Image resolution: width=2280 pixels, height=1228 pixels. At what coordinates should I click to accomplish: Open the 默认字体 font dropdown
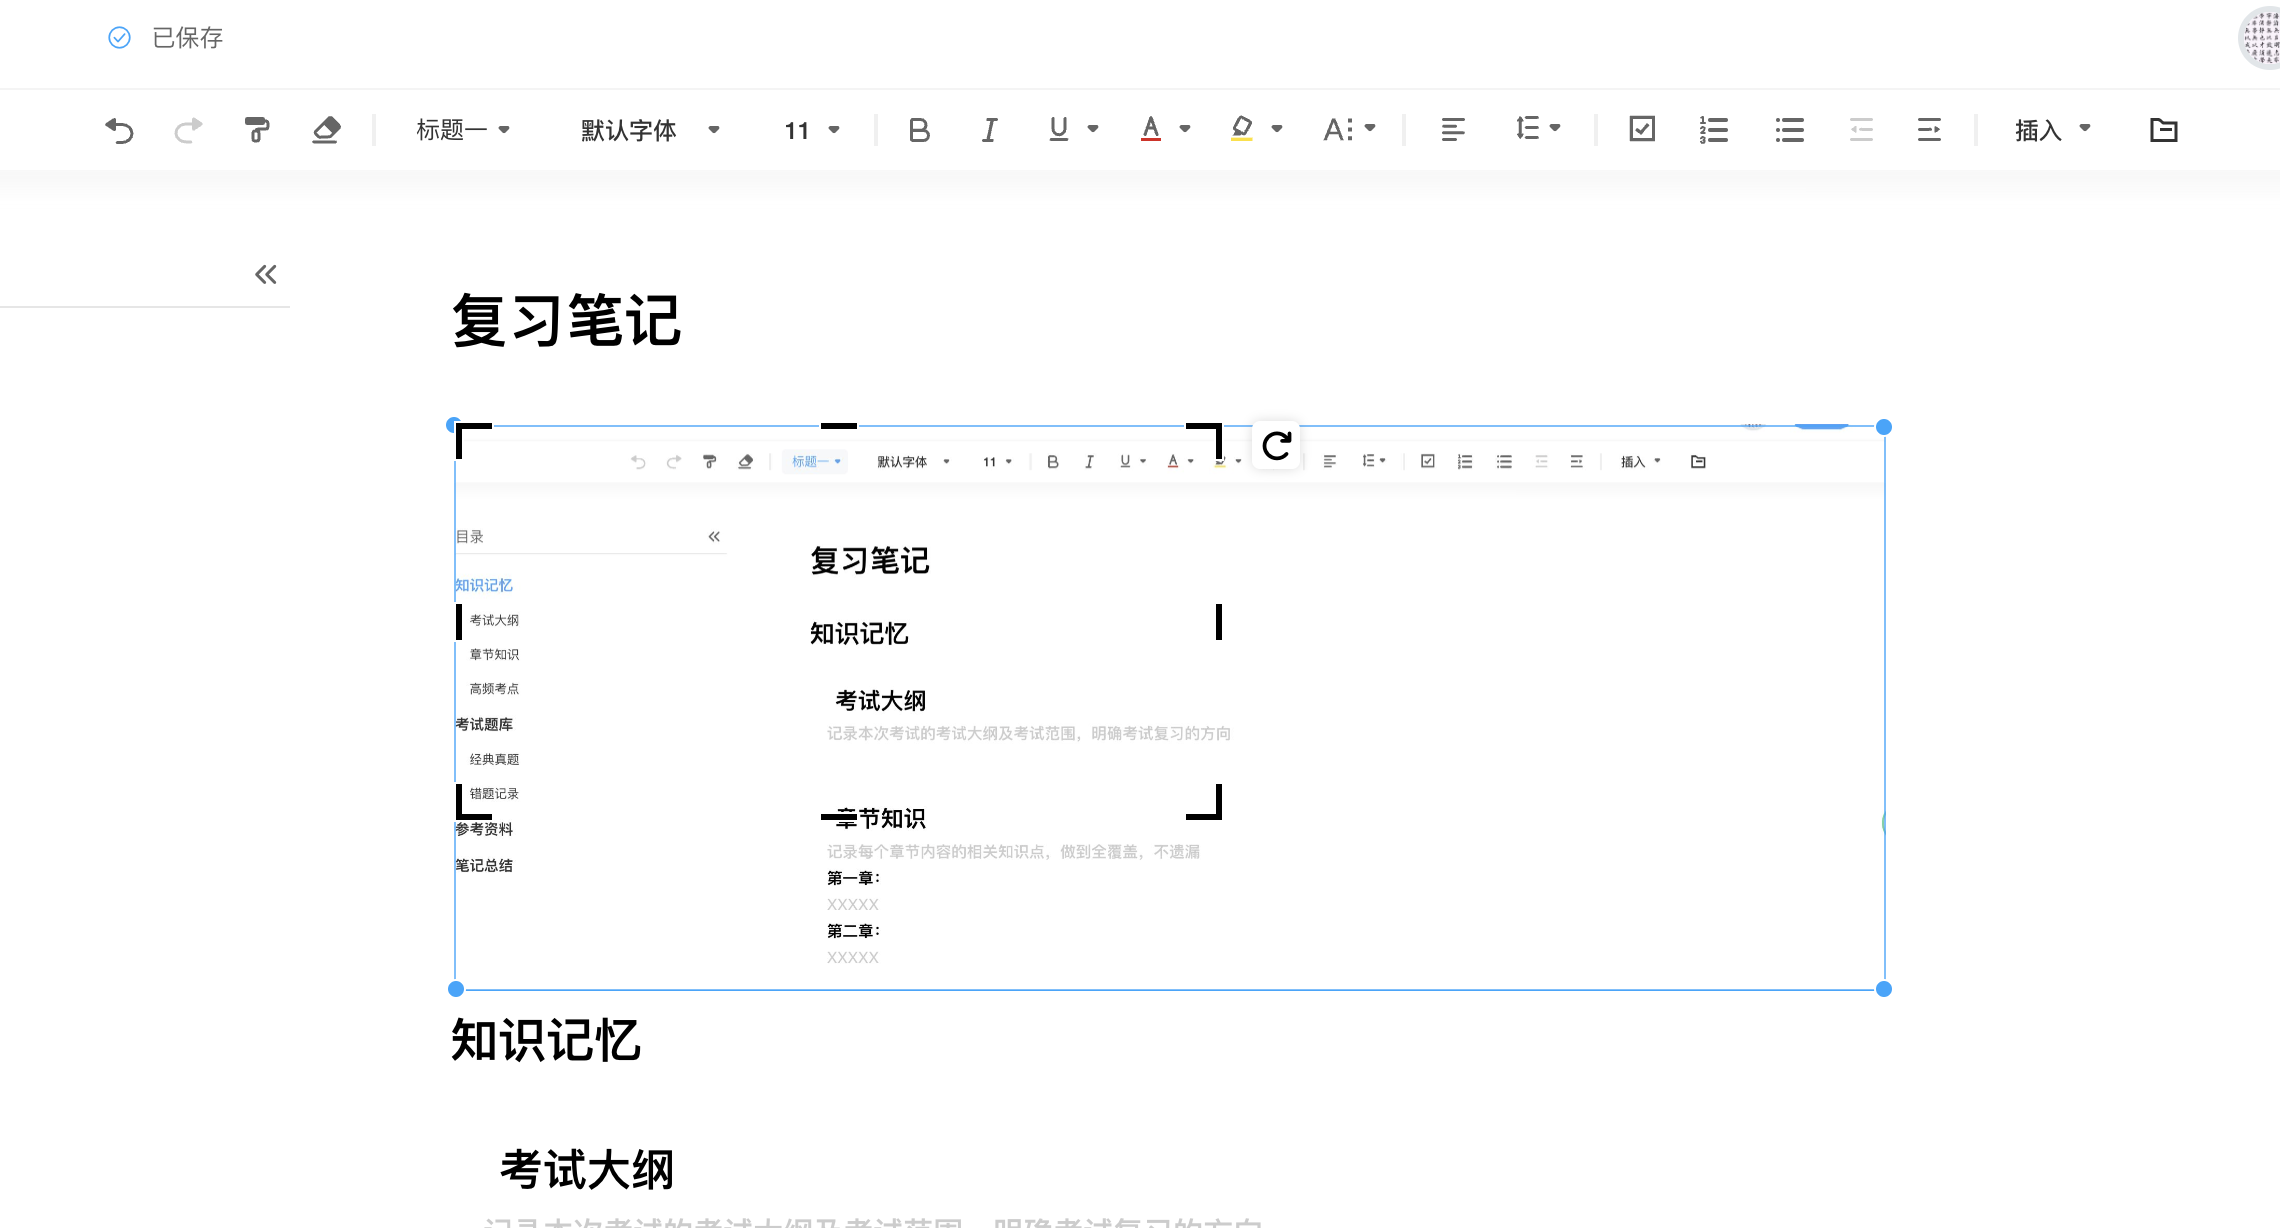[650, 130]
